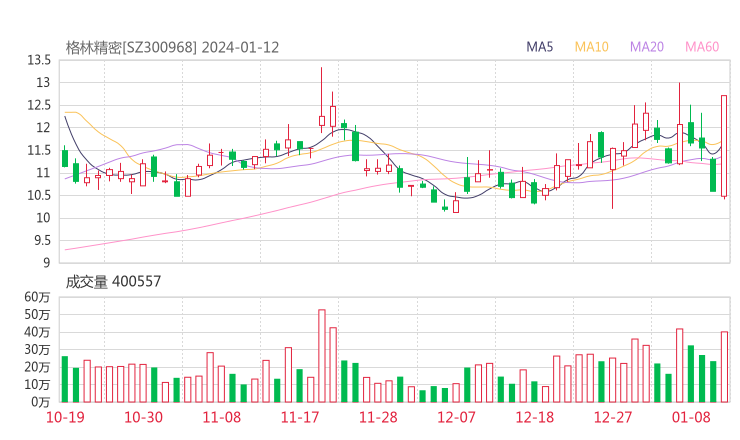This screenshot has width=740, height=440.
Task: Click the 13.5 price axis label
Action: pyautogui.click(x=39, y=60)
